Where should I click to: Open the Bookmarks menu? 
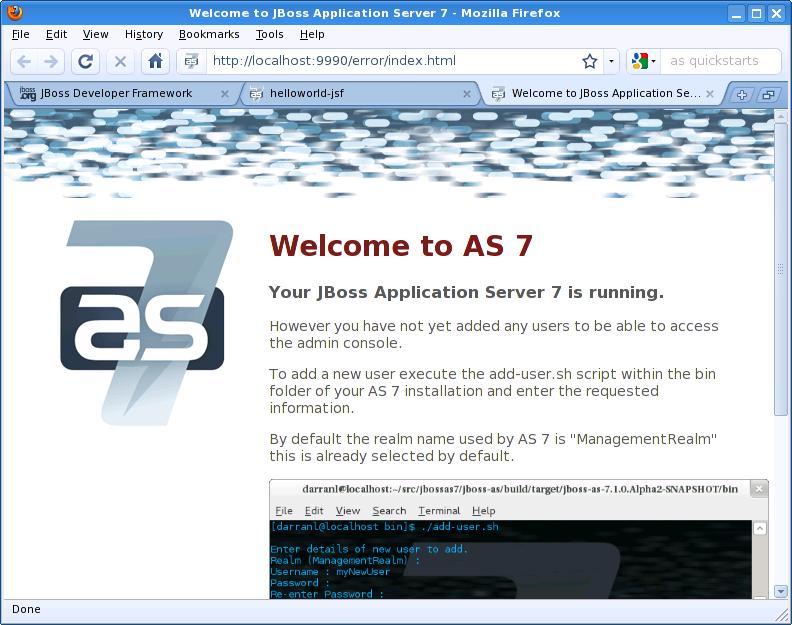tap(209, 34)
